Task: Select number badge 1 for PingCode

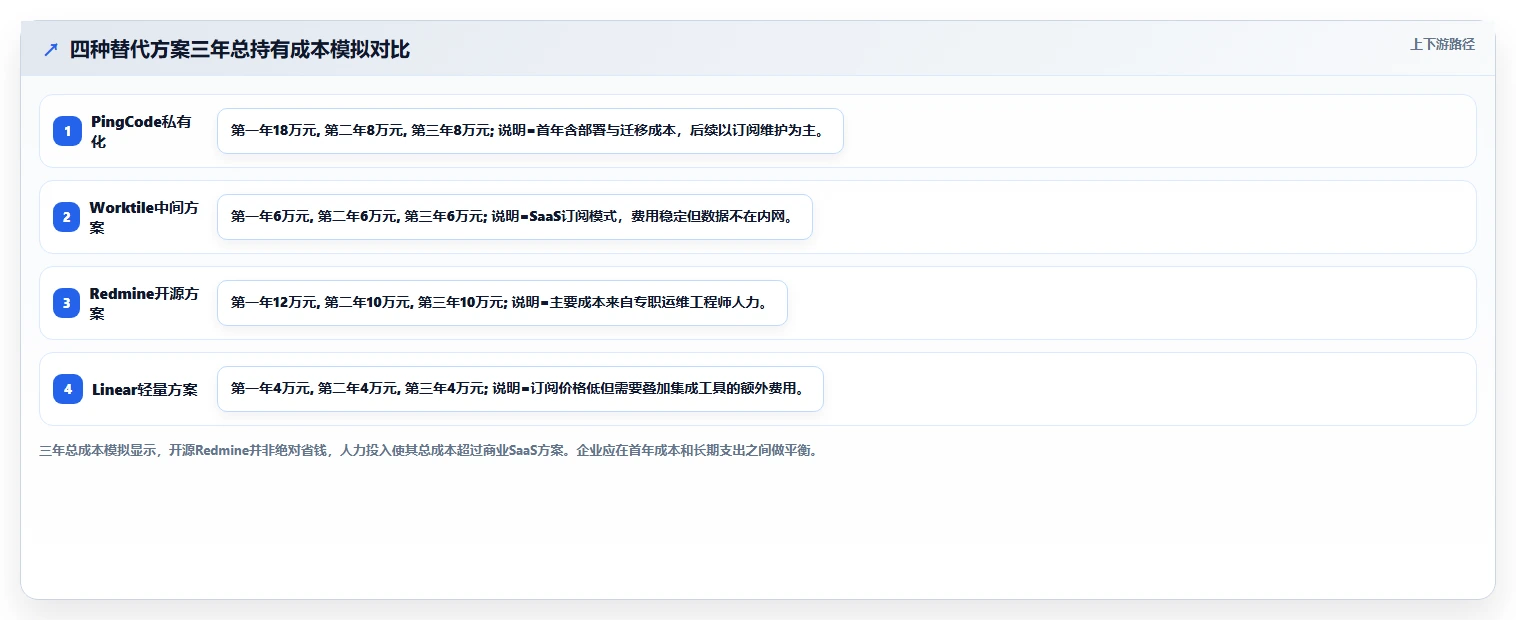Action: (67, 131)
